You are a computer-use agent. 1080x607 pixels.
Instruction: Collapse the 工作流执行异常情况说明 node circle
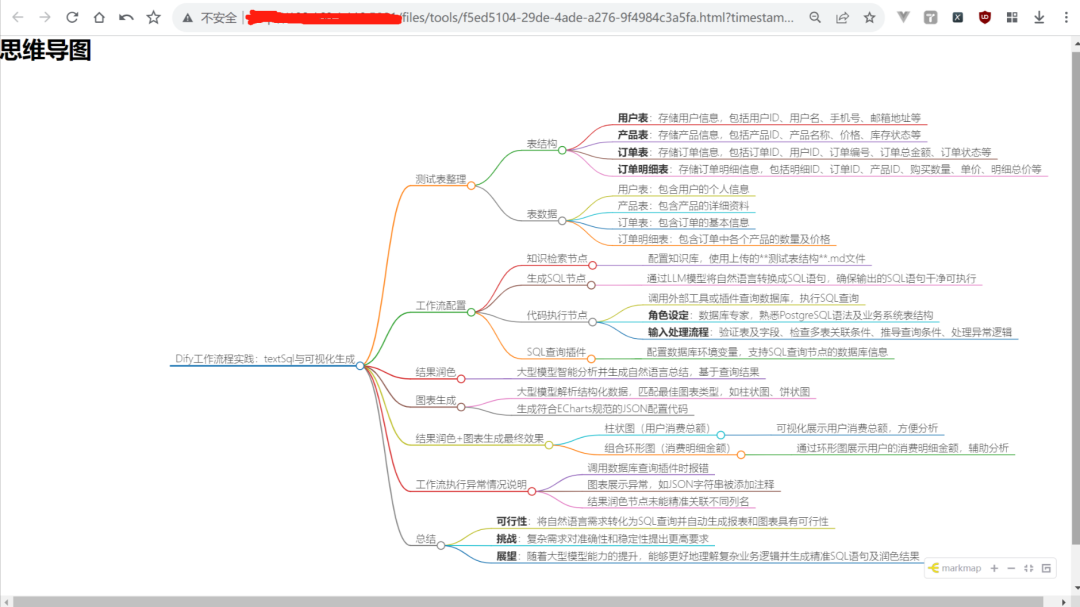[532, 491]
